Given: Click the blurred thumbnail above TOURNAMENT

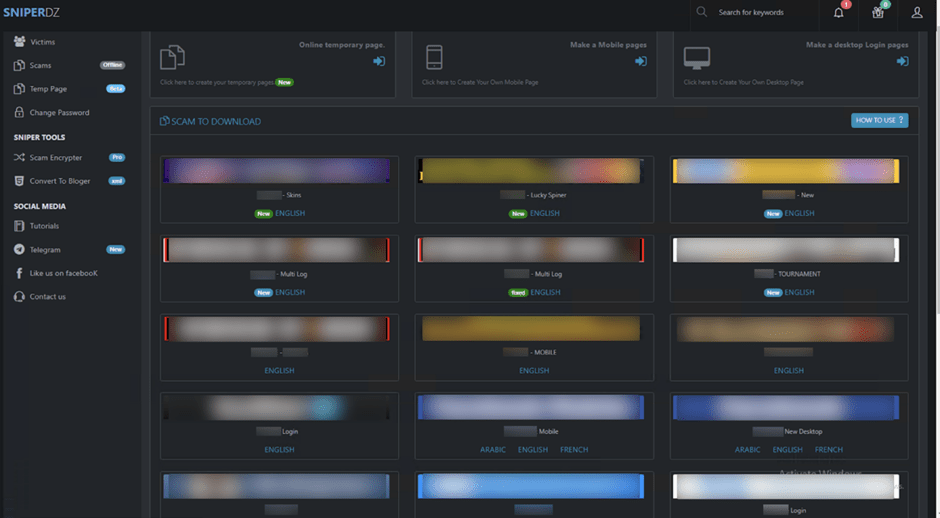Looking at the screenshot, I should (788, 250).
